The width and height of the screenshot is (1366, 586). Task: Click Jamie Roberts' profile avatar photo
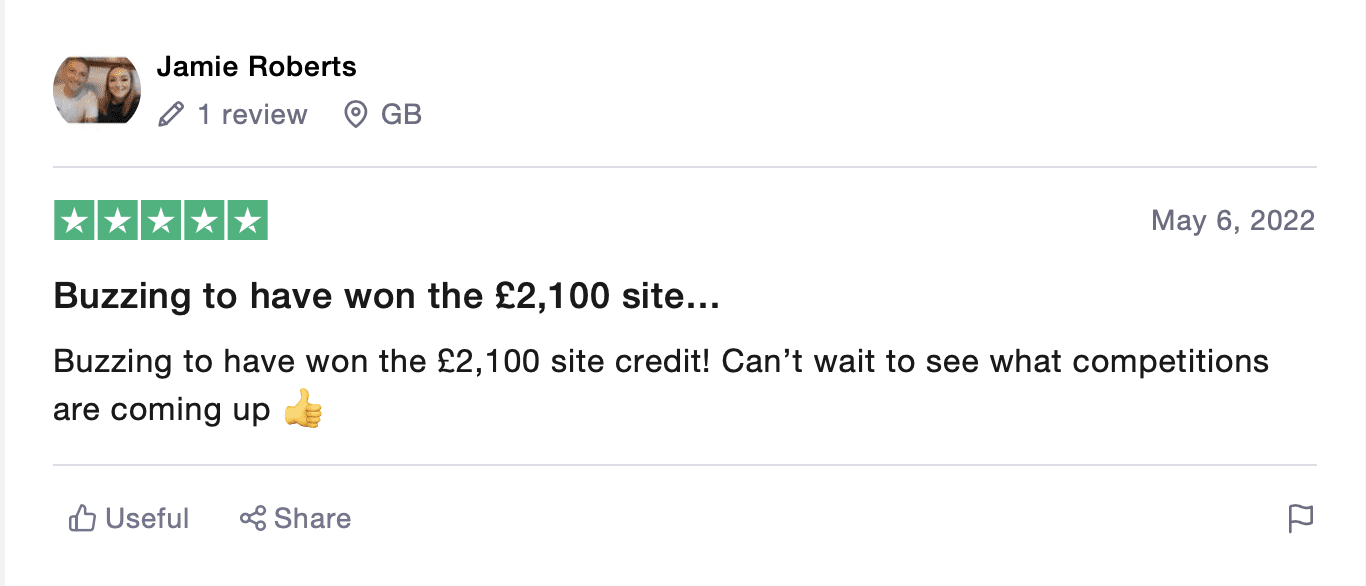coord(96,90)
